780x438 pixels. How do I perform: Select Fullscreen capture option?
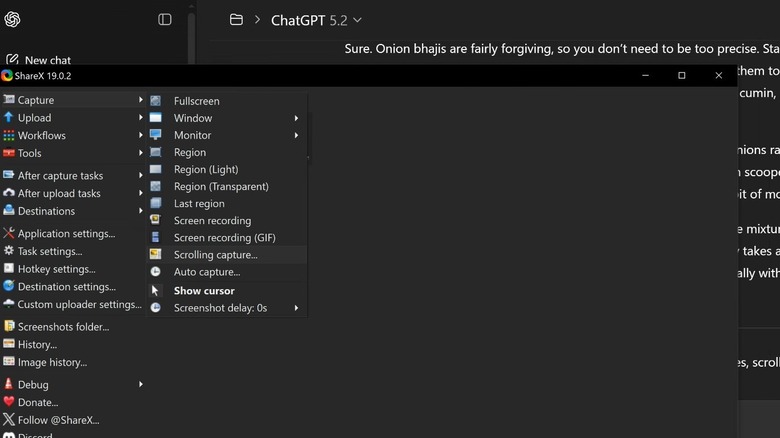coord(196,101)
